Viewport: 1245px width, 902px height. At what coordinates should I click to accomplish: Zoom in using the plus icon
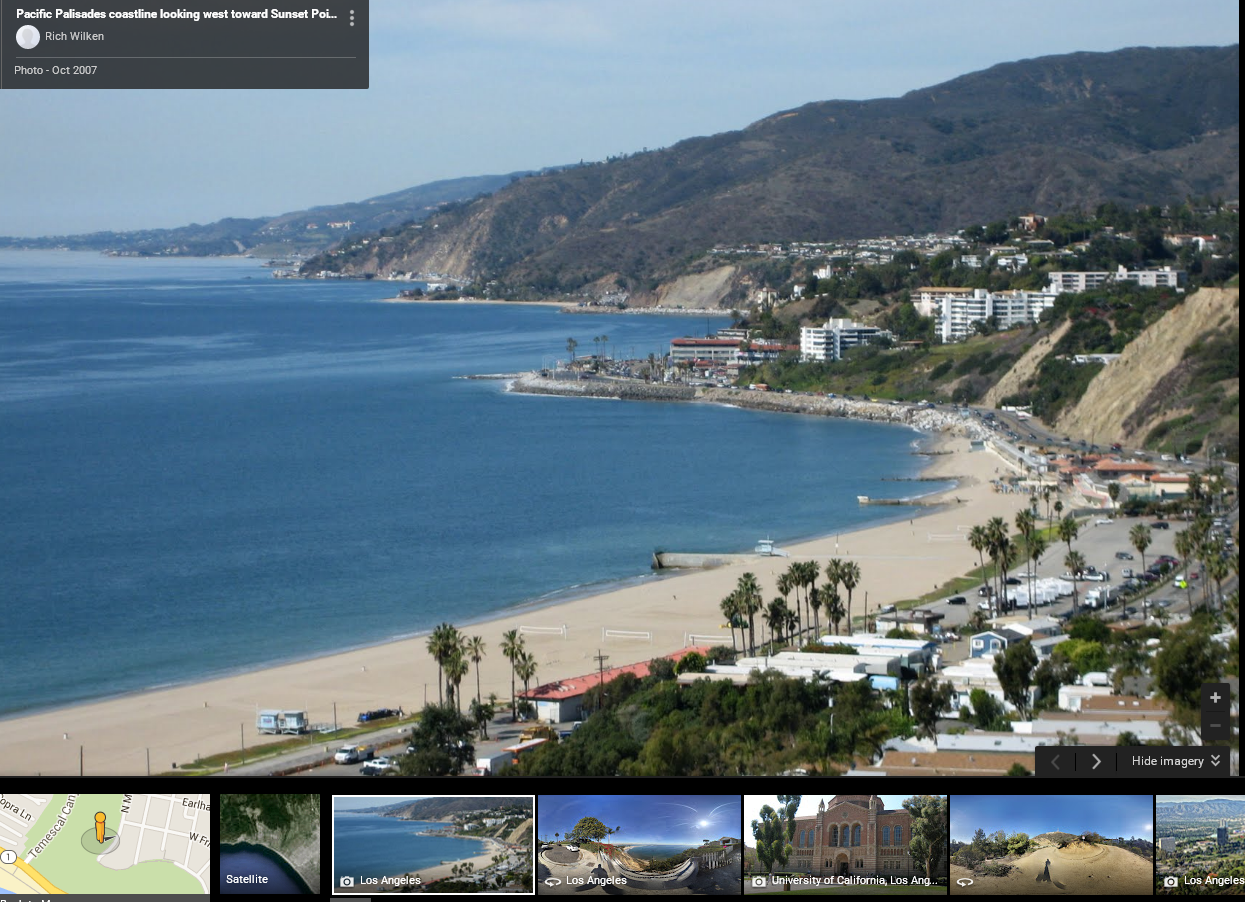[x=1214, y=697]
